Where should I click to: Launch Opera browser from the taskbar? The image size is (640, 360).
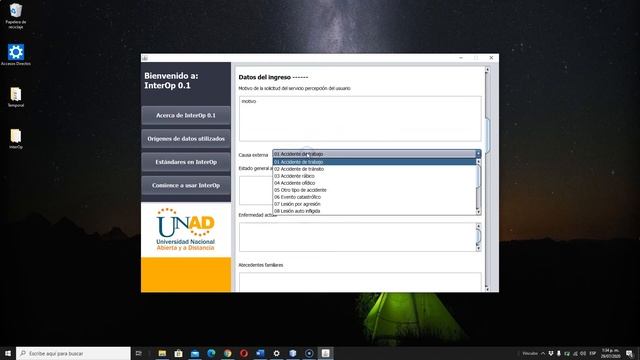click(244, 353)
